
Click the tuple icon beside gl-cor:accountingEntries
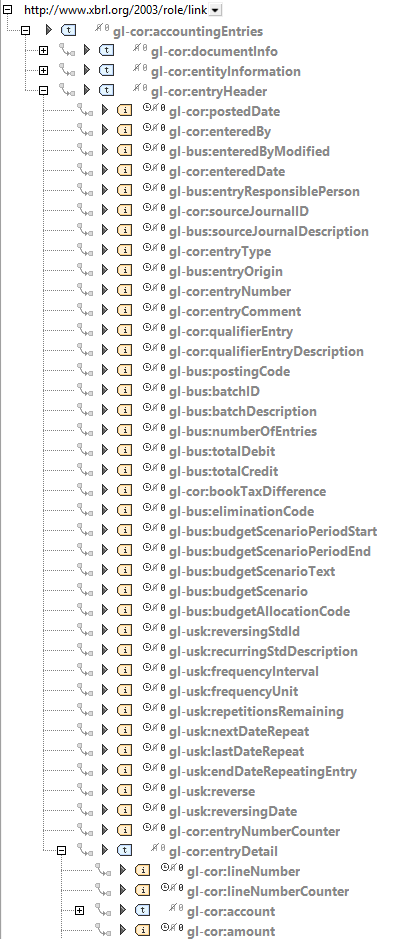pyautogui.click(x=69, y=30)
